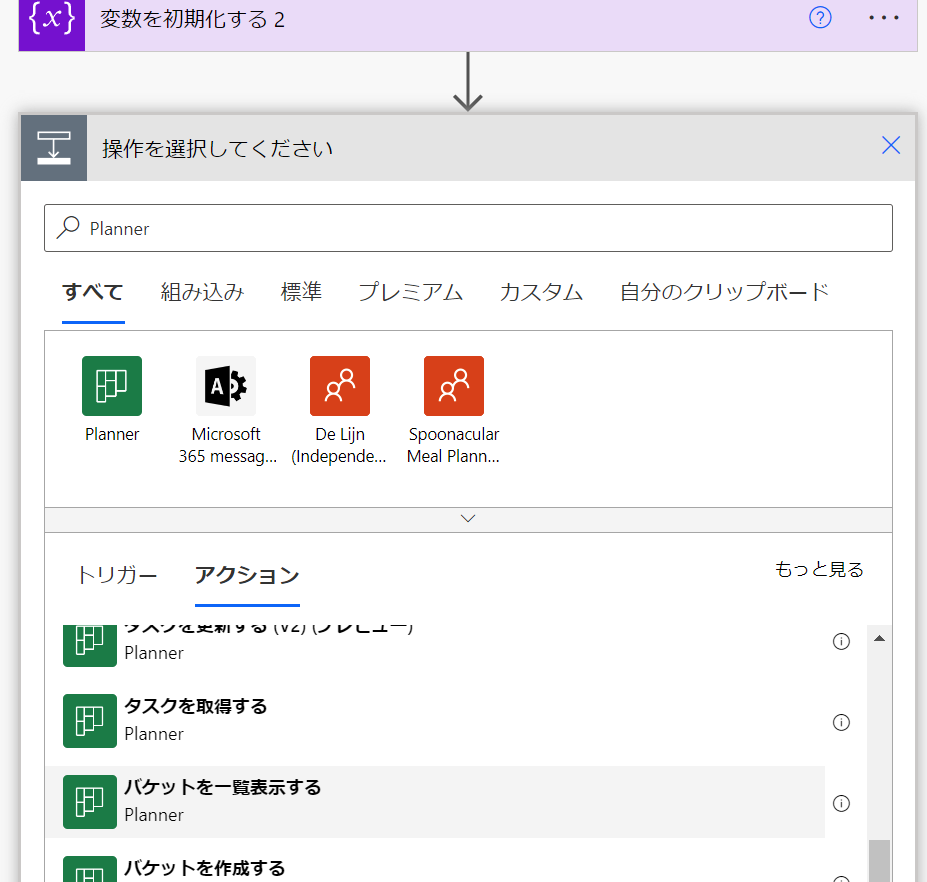The image size is (927, 882).
Task: Click the action list scroll-up arrow
Action: coord(880,638)
